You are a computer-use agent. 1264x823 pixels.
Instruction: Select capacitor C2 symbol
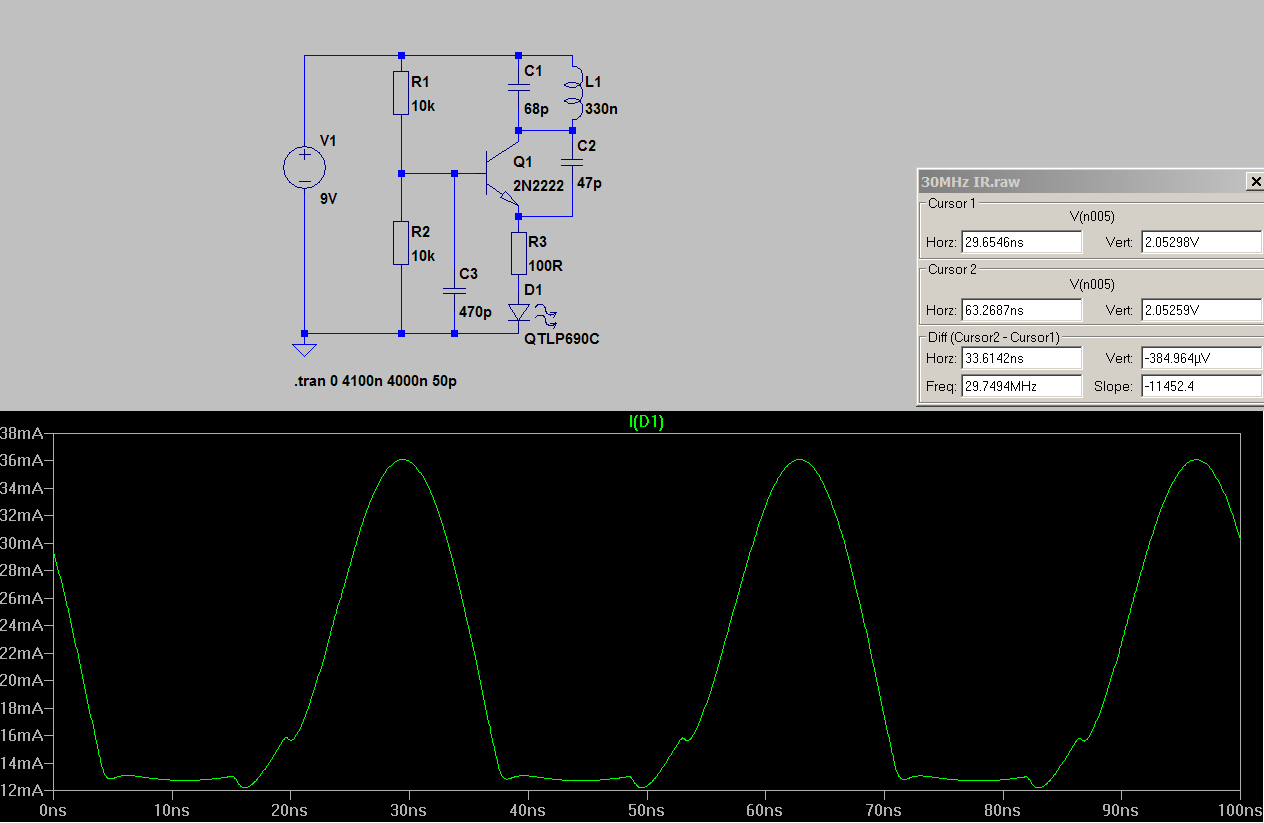(572, 160)
